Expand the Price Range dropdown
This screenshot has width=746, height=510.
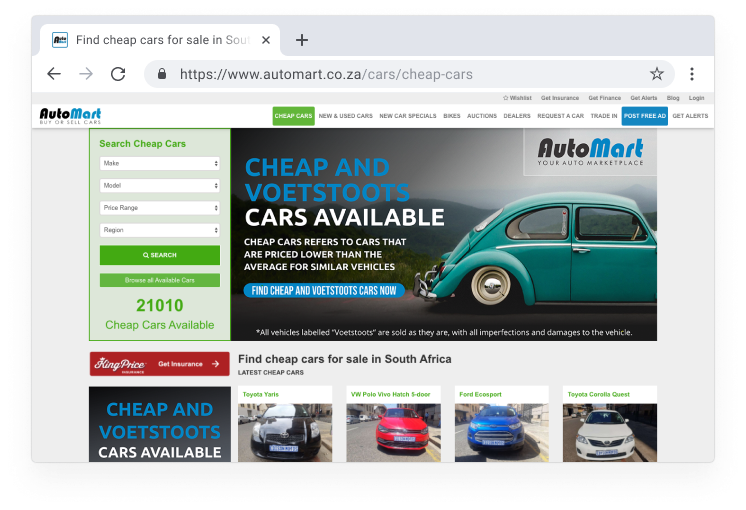[x=160, y=208]
